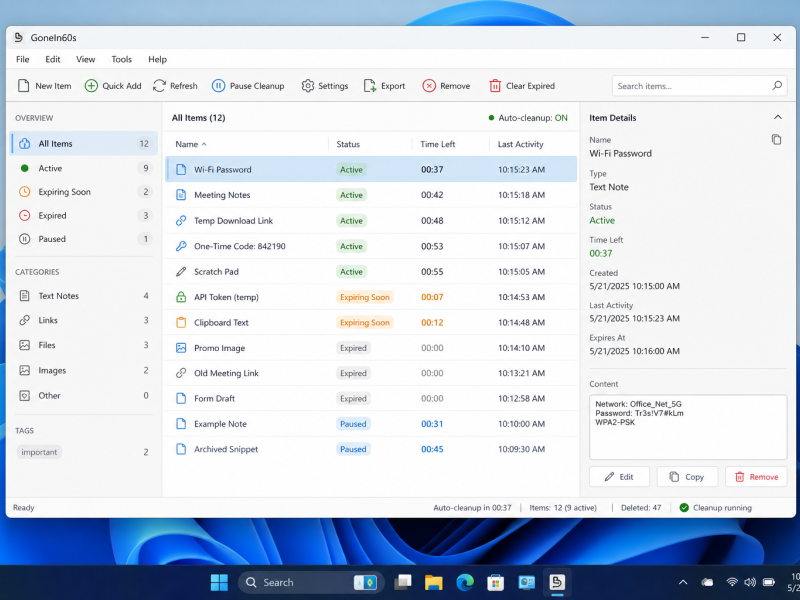Toggle the Auto-cleanup: ON indicator
This screenshot has height=600, width=800.
tap(528, 118)
